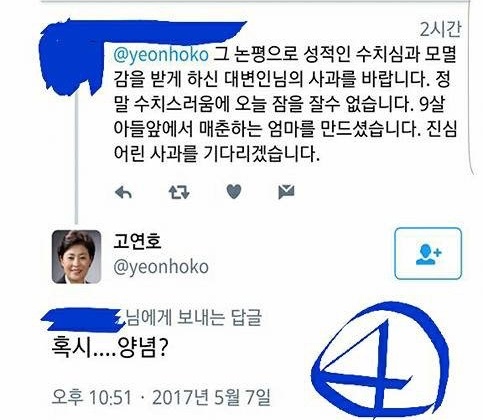Click the 2017년 5월 7일 date text

(x=211, y=397)
